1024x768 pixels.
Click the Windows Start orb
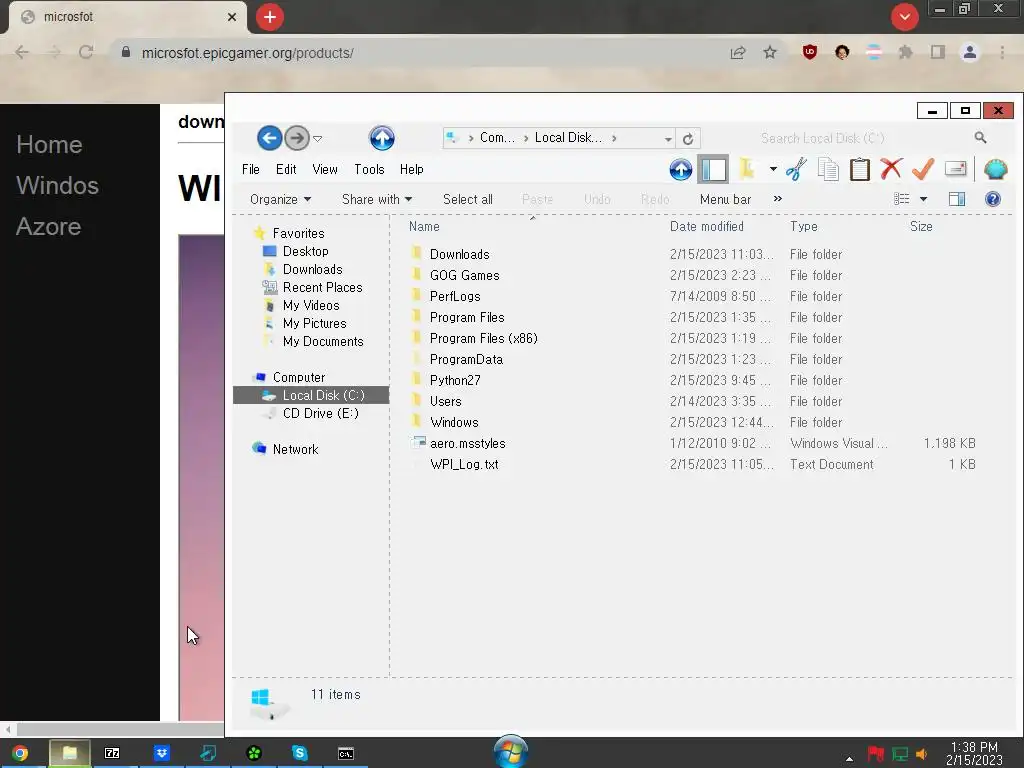click(511, 752)
